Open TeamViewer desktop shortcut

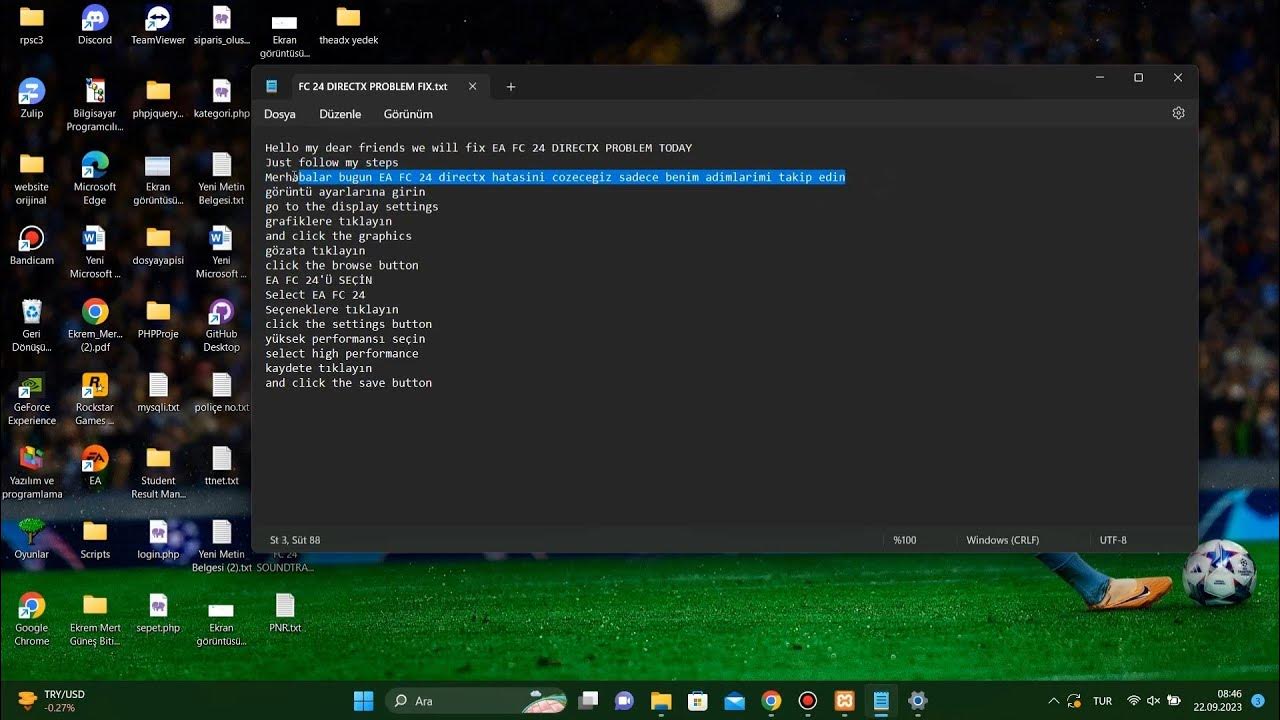click(158, 26)
